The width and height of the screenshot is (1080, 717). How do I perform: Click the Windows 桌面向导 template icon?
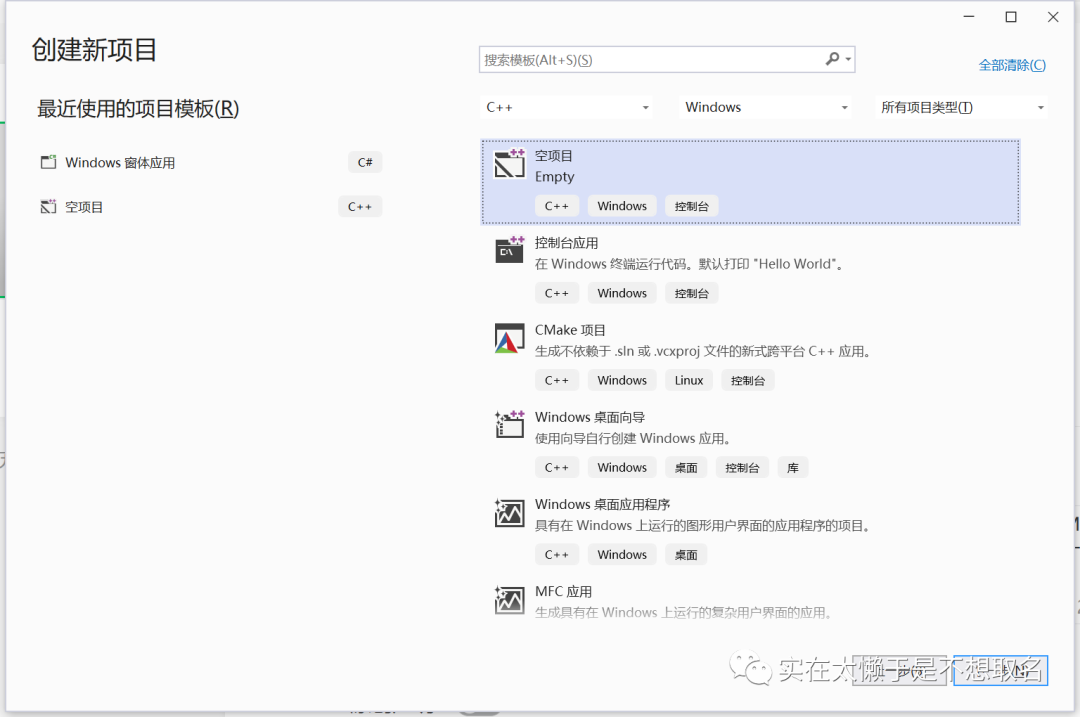510,425
